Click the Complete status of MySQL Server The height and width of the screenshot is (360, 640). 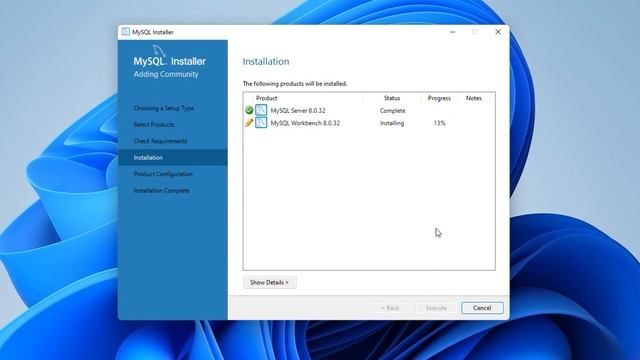(x=392, y=111)
